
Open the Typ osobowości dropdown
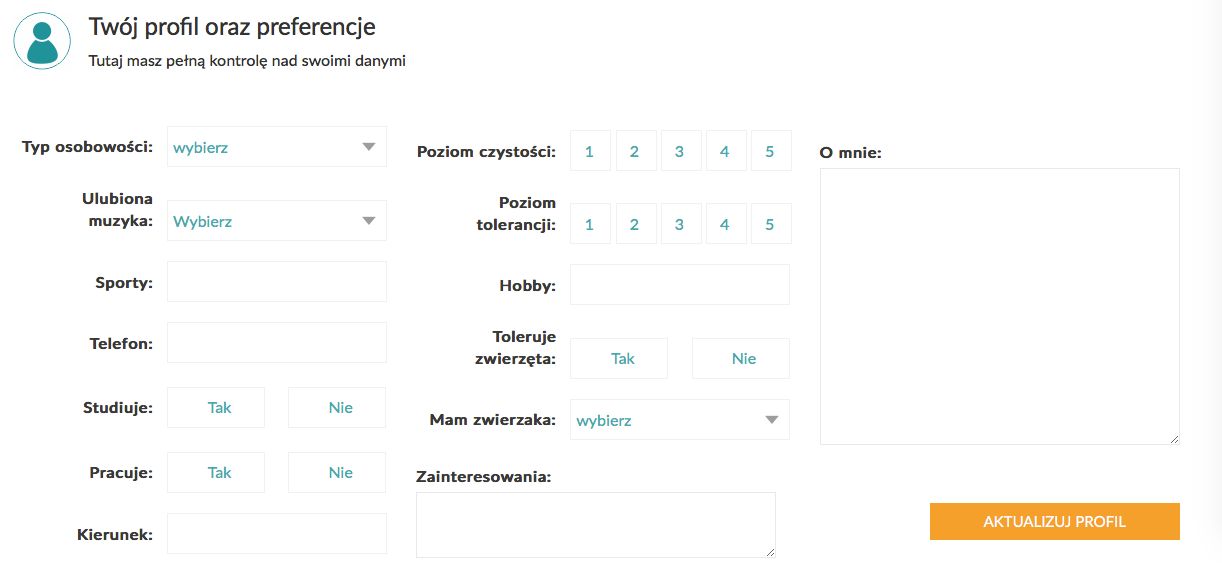276,147
